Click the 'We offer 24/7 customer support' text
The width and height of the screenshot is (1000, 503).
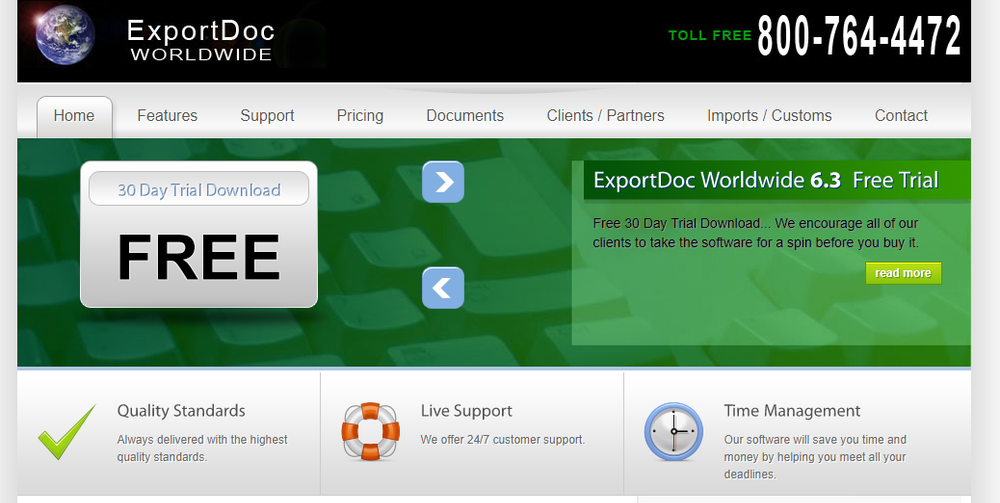click(503, 440)
